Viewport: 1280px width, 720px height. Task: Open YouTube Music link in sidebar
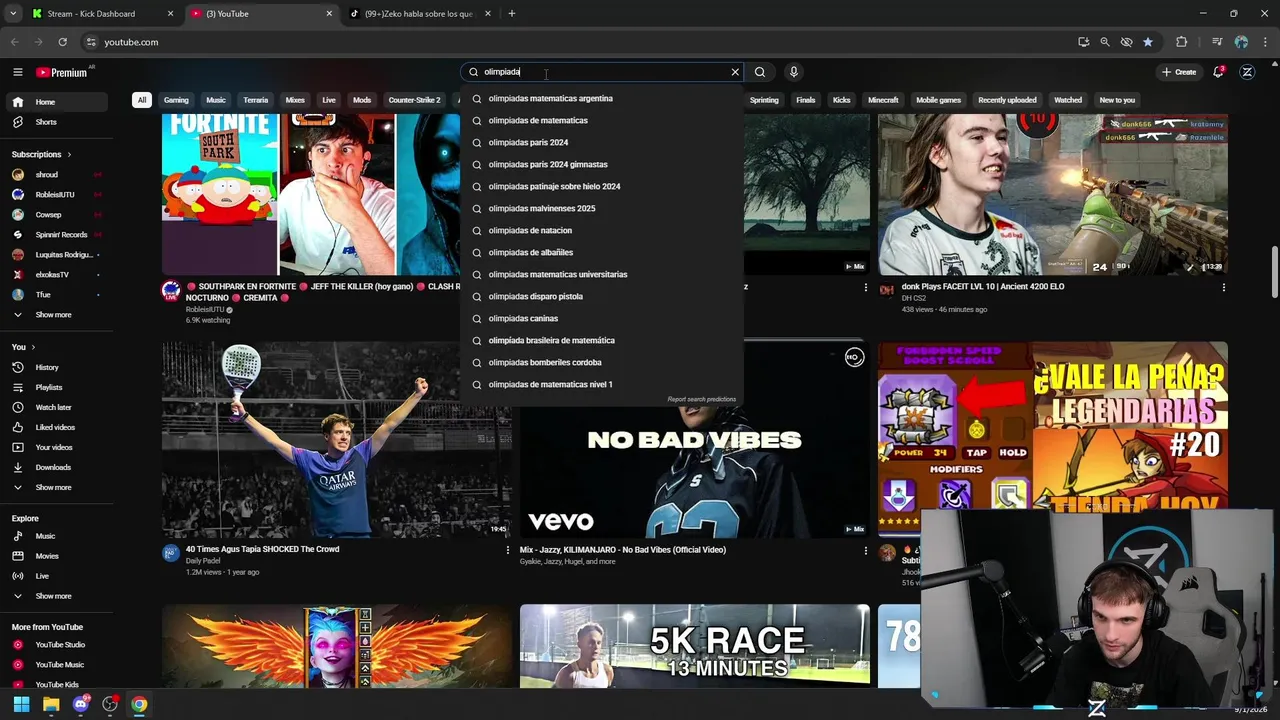[58, 665]
